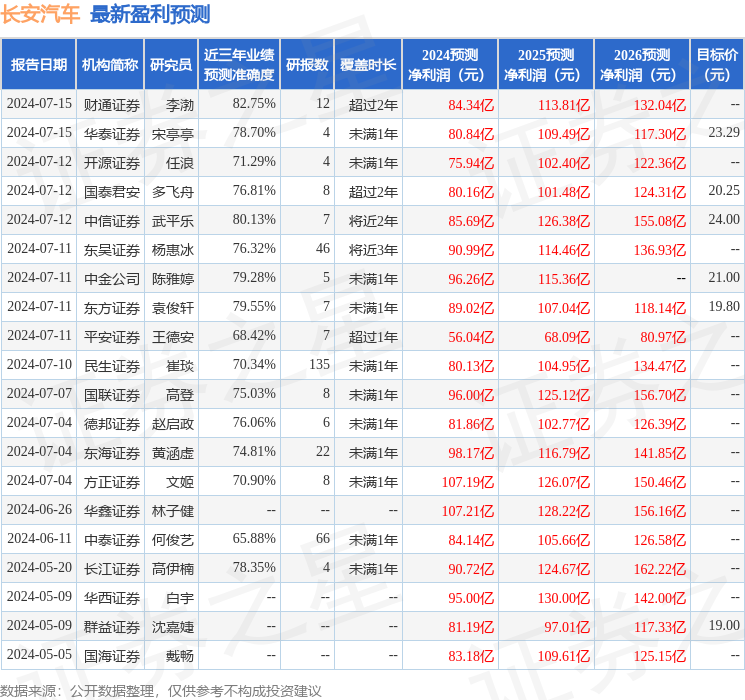Click the 23.29 target price
Image resolution: width=745 pixels, height=700 pixels.
pos(724,132)
